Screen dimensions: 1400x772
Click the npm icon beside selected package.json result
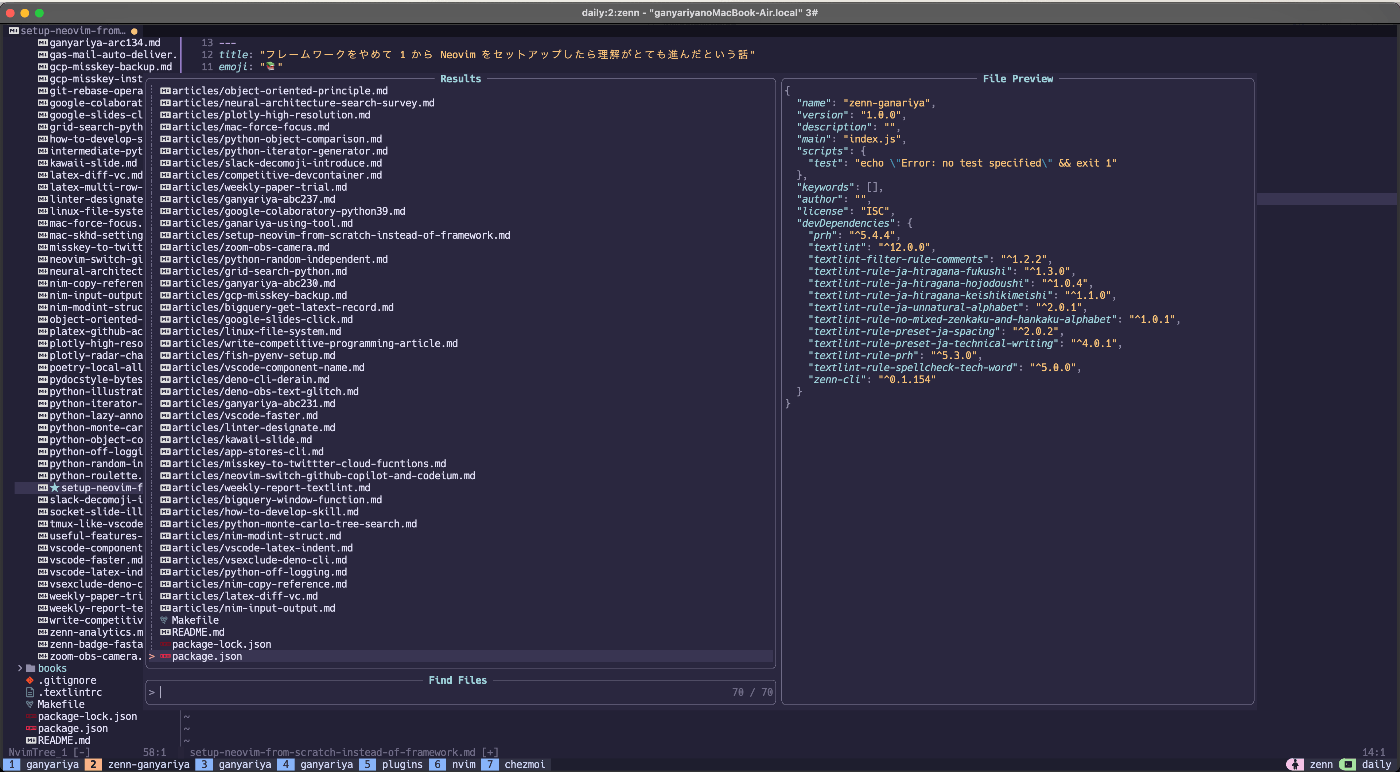(x=165, y=656)
